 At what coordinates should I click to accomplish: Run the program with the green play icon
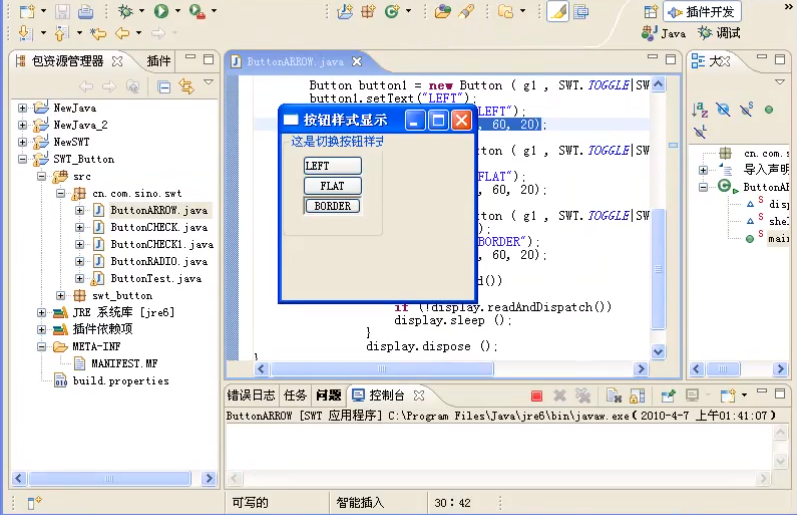pos(161,12)
